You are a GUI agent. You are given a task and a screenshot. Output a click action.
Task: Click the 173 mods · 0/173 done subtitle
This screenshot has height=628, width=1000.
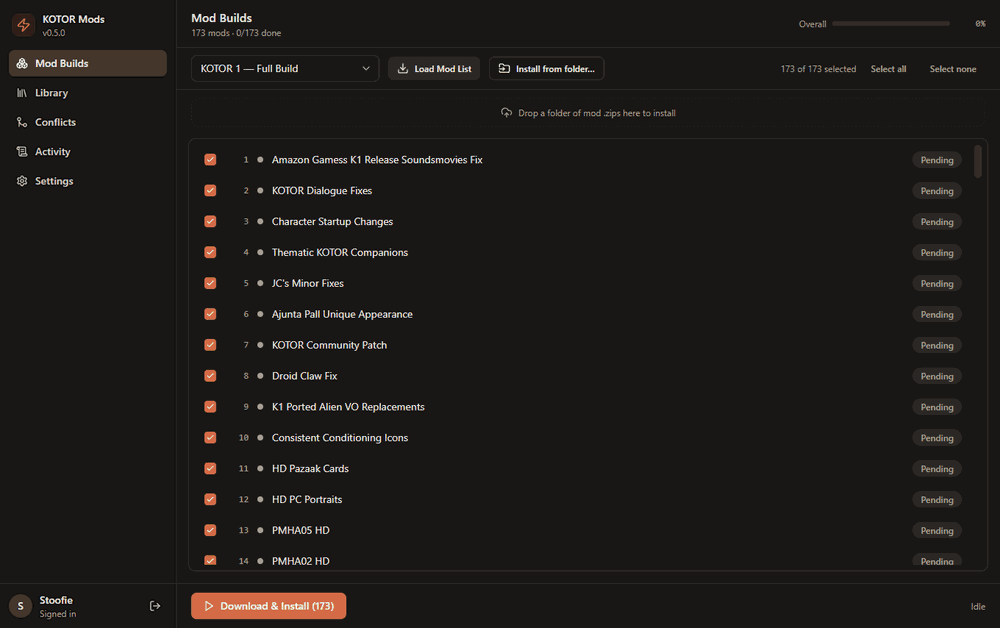(x=236, y=33)
